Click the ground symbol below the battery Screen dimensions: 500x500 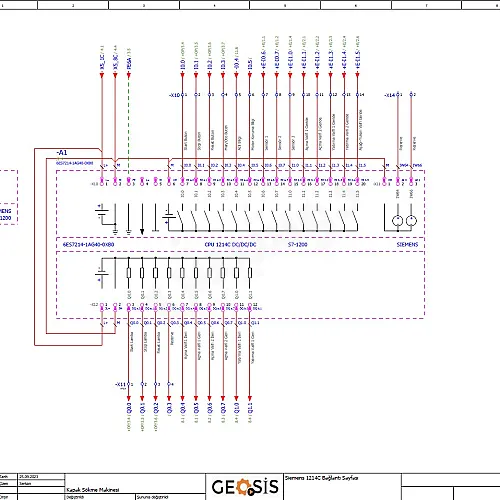[x=115, y=231]
